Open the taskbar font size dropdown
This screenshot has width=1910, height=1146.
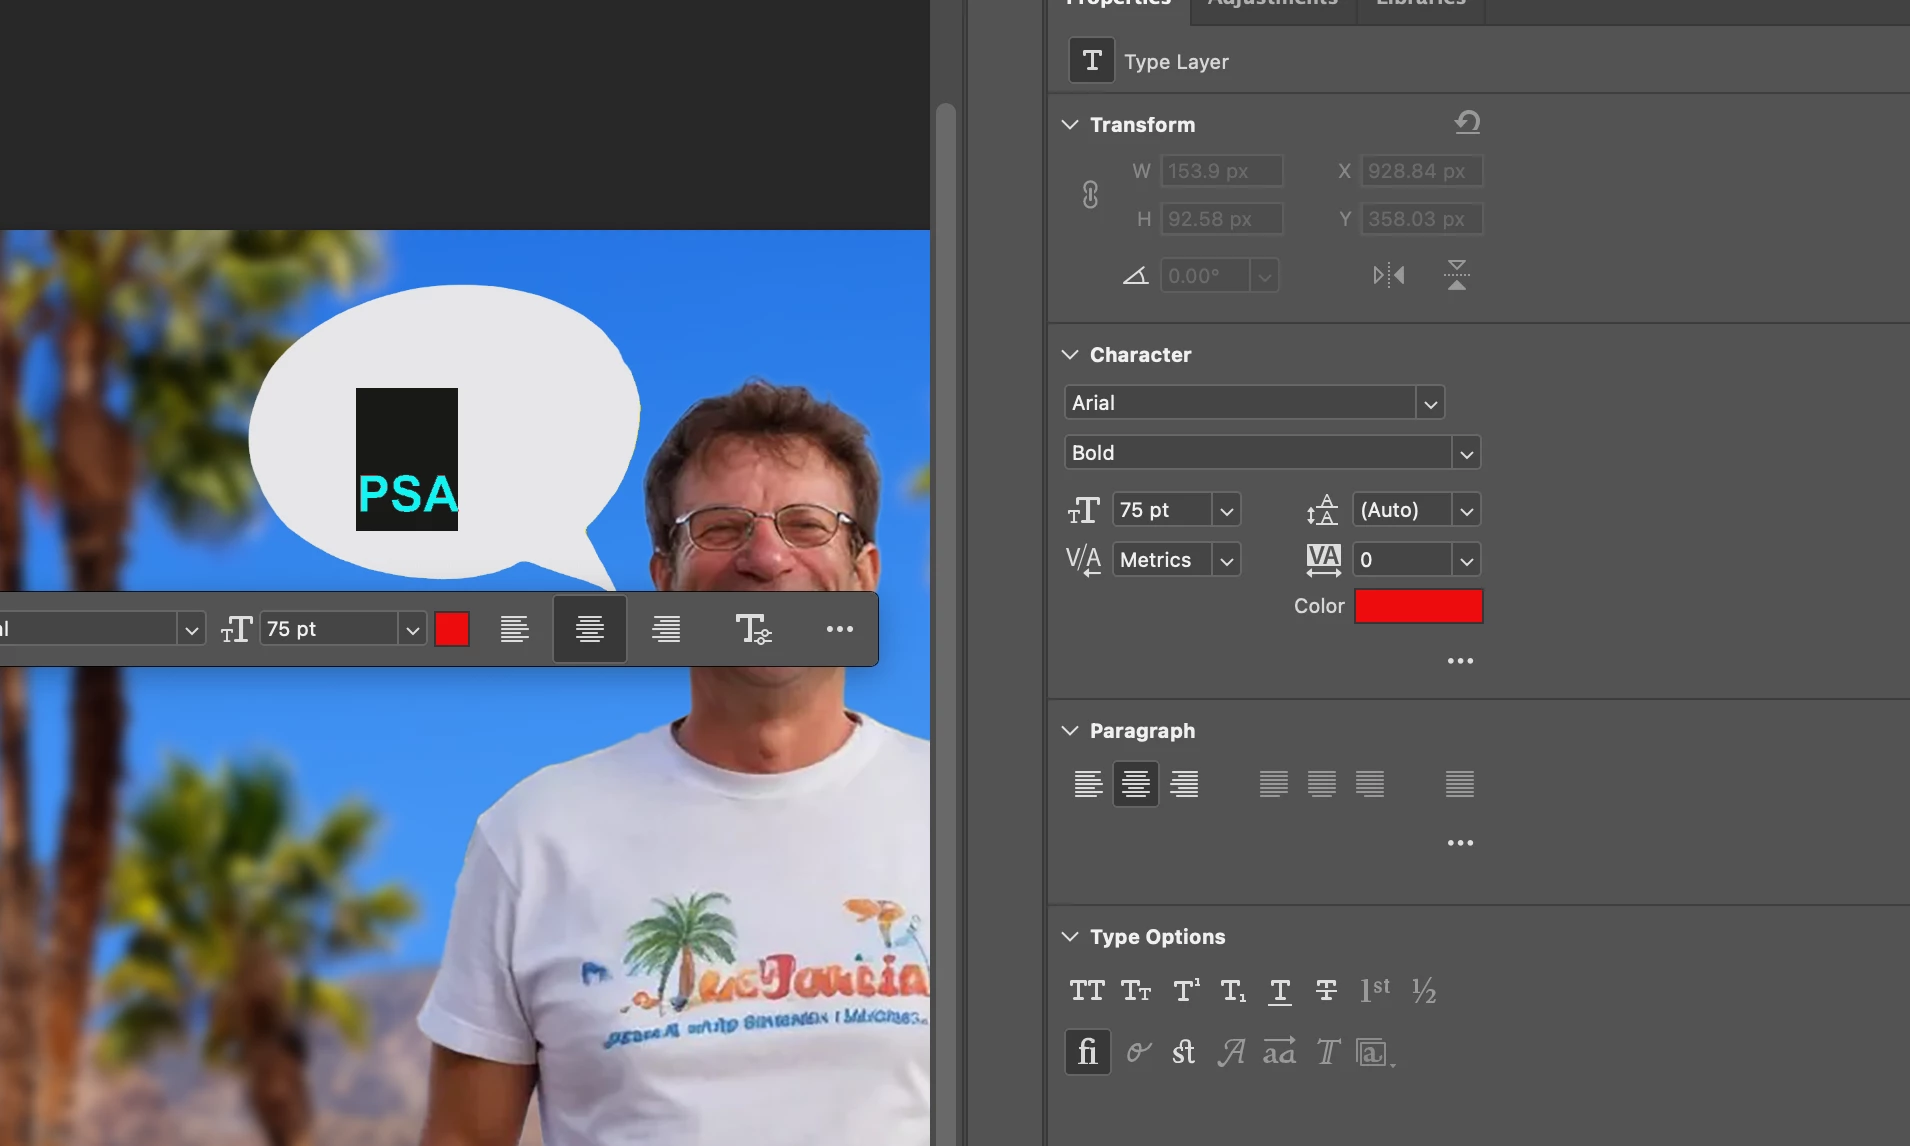pyautogui.click(x=412, y=629)
